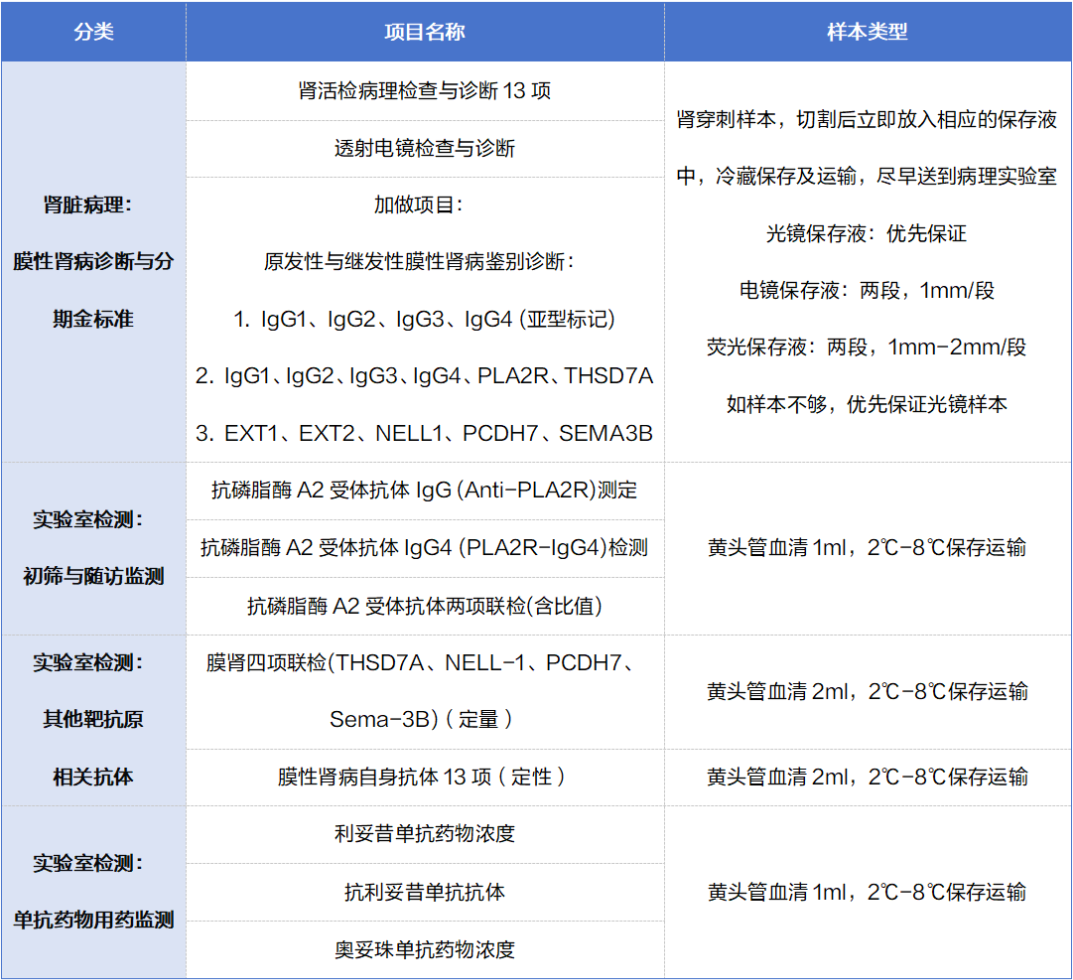This screenshot has width=1073, height=980.
Task: Click the 肾穿刺样本 sample description line
Action: coord(867,119)
